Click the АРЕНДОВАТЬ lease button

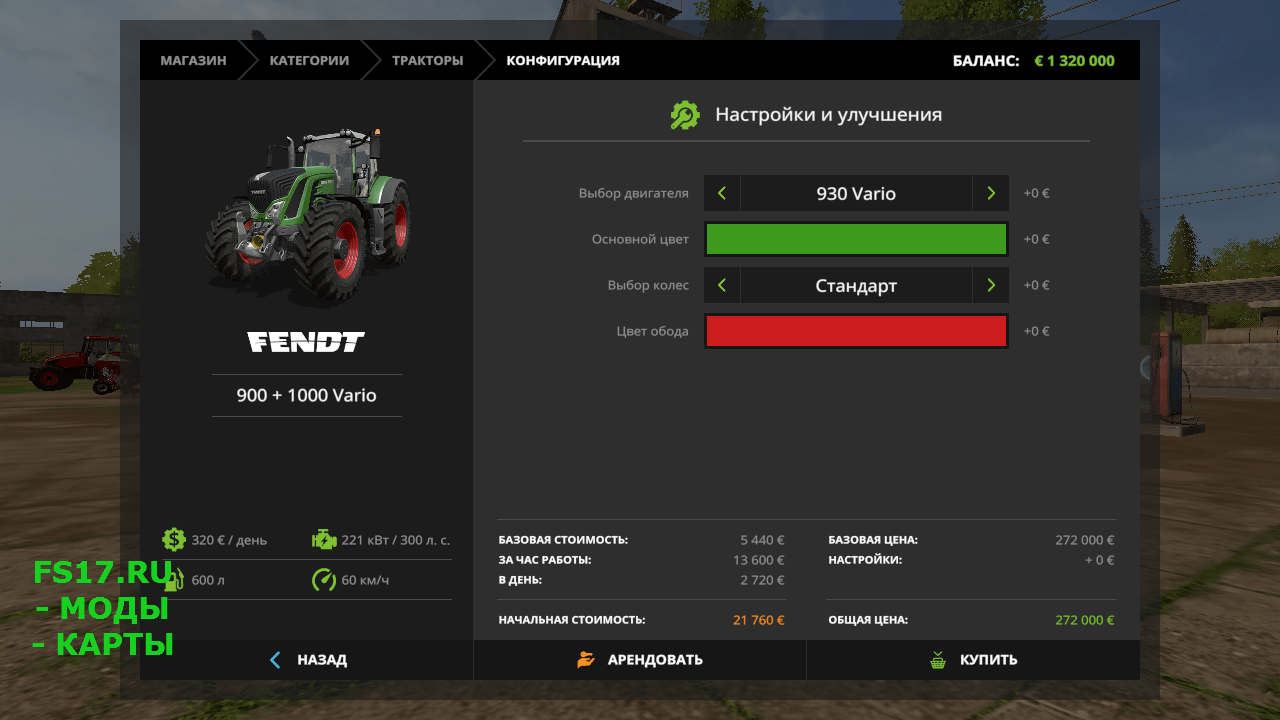pos(640,660)
